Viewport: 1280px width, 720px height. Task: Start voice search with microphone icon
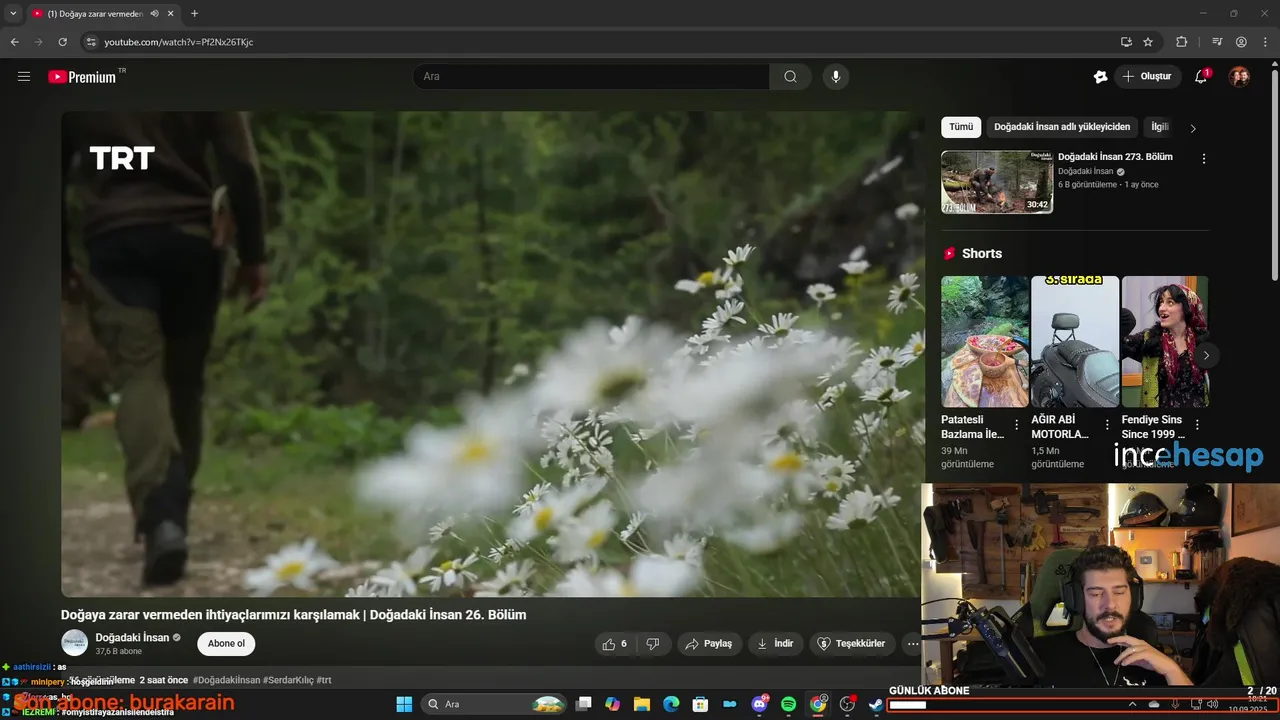(x=836, y=76)
